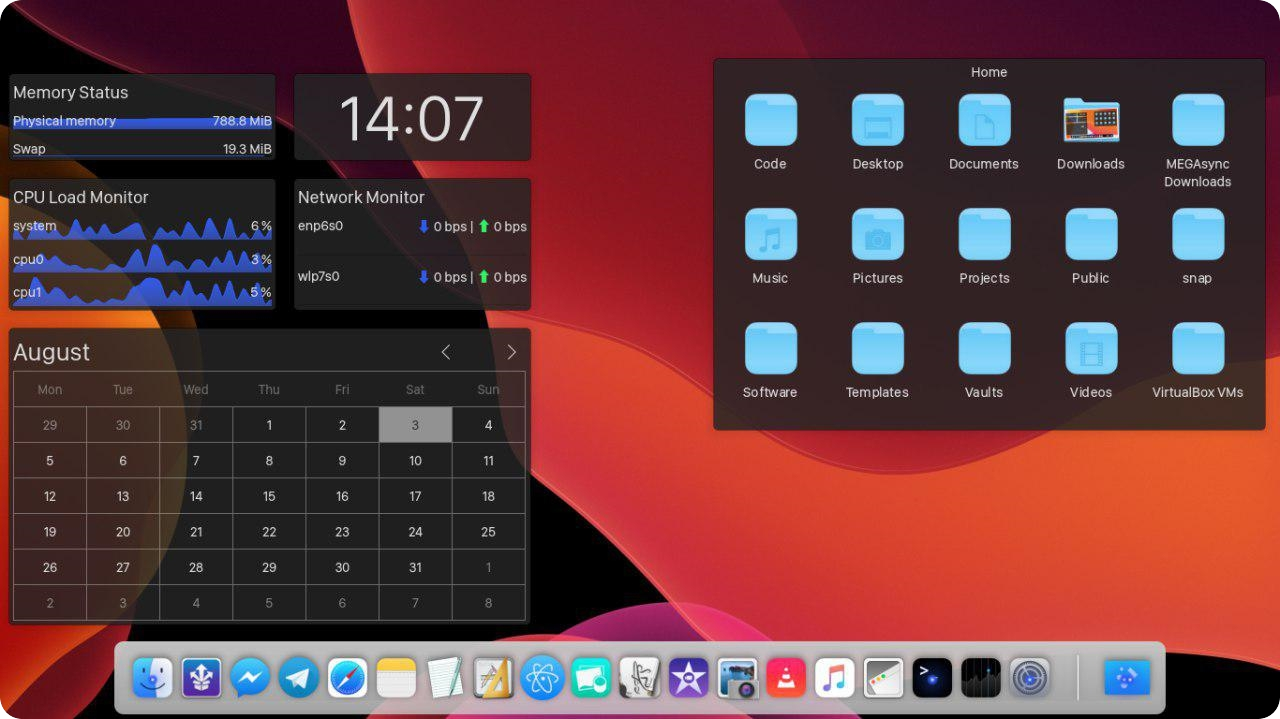Launch VLC cone icon in dock

(786, 678)
